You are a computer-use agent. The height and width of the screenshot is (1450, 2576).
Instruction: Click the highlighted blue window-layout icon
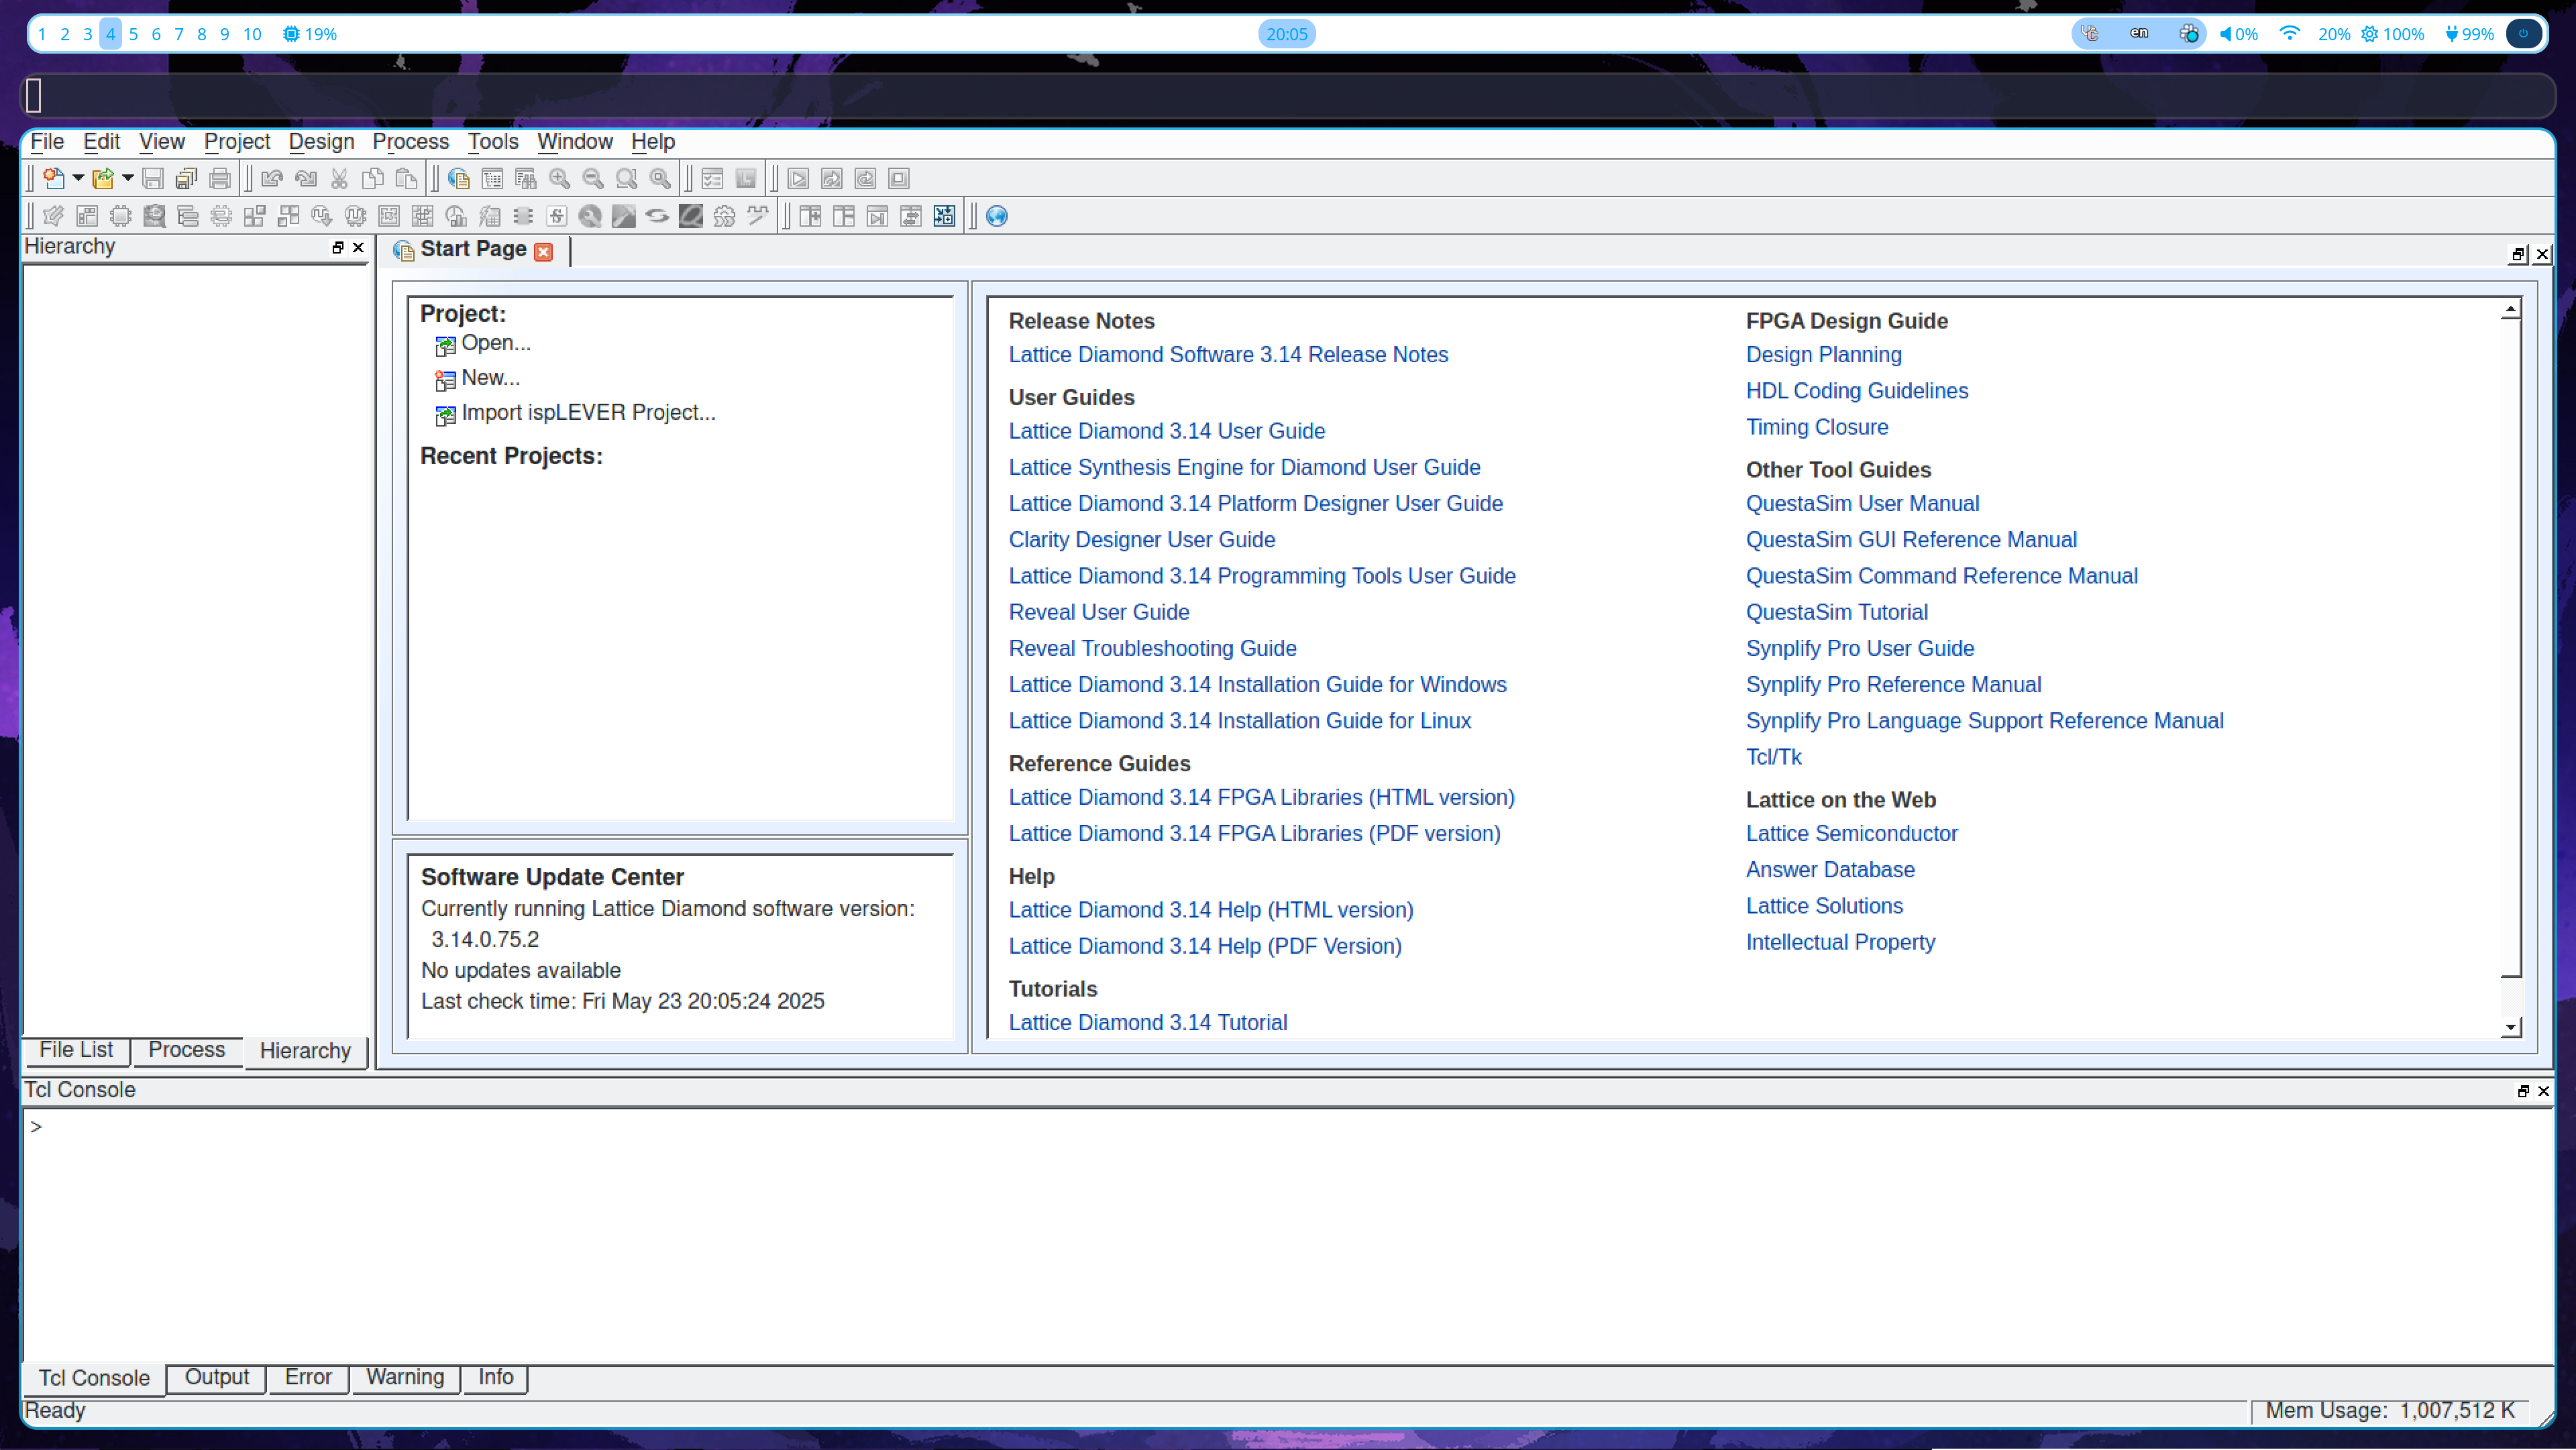[944, 216]
